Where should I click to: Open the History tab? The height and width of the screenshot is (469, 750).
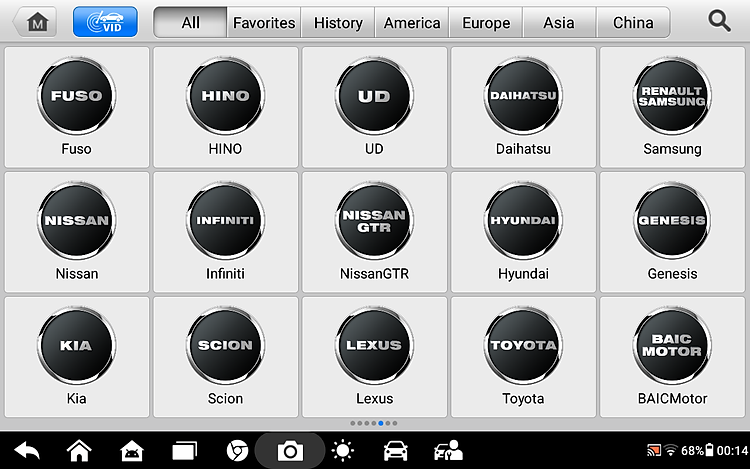coord(338,22)
